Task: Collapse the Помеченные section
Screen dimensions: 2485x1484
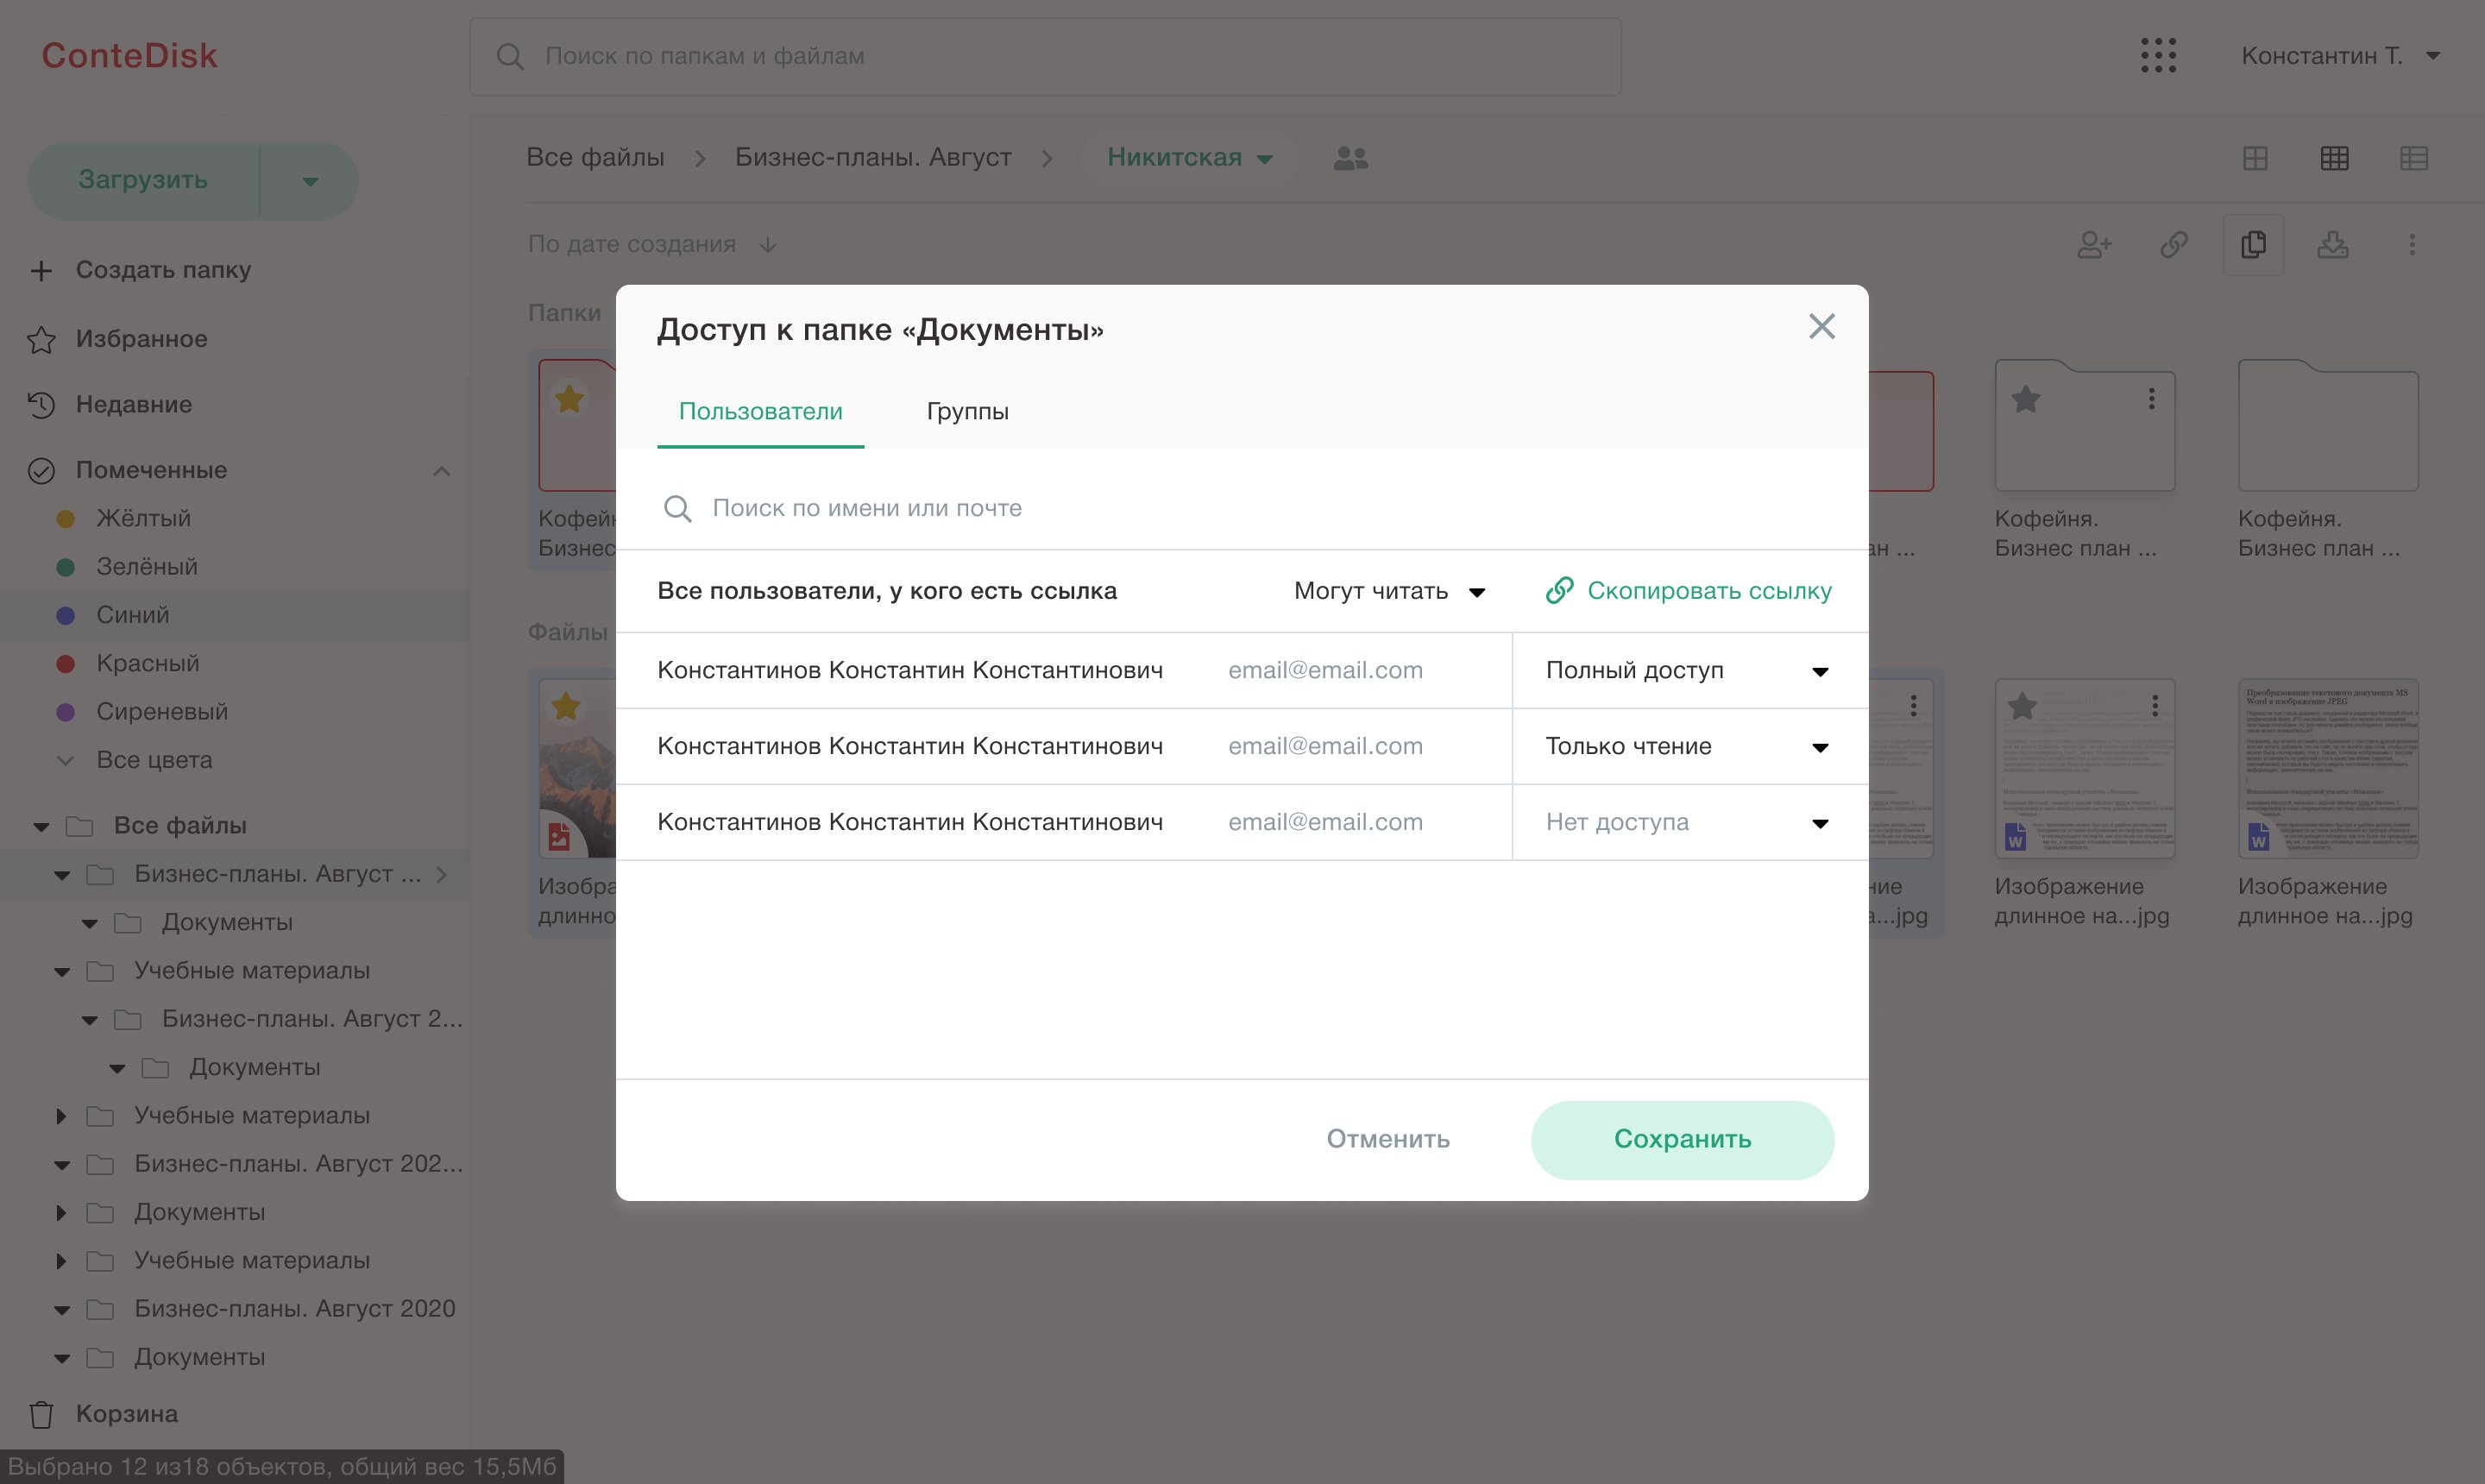Action: (x=441, y=471)
